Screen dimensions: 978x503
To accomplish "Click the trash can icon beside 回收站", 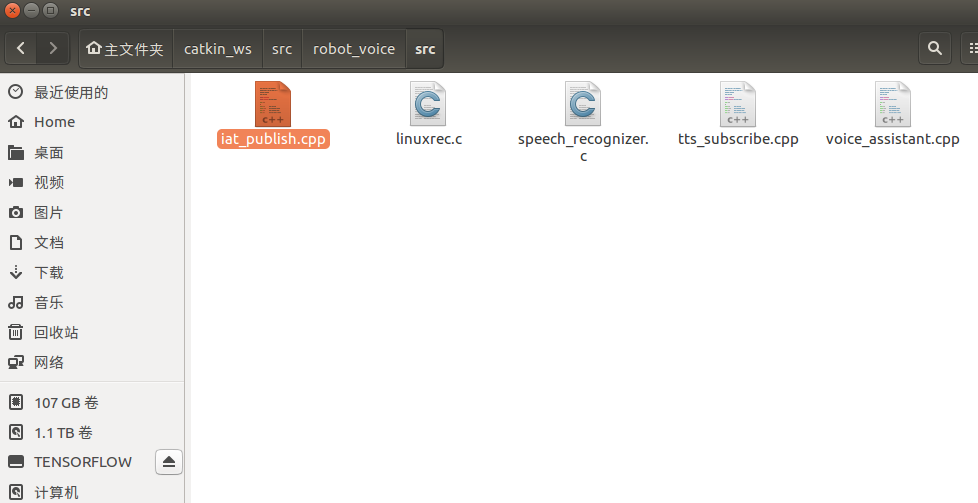I will pyautogui.click(x=16, y=332).
